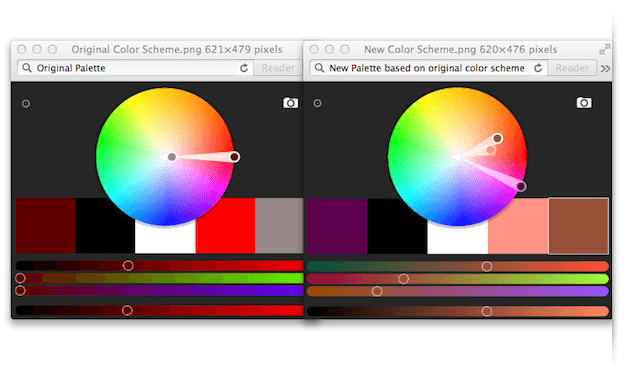Reload the Original Palette page
The width and height of the screenshot is (625, 370).
244,68
